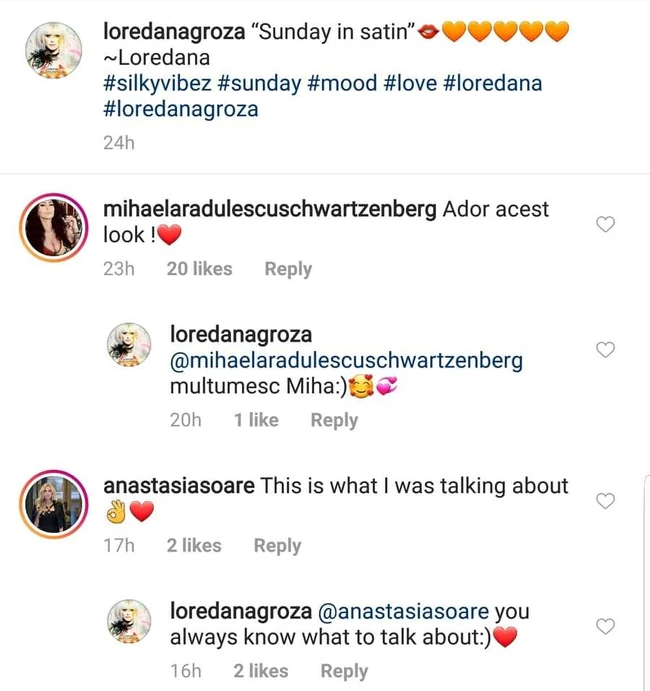Open the #silkyvibez hashtag
650x691 pixels.
pos(157,83)
